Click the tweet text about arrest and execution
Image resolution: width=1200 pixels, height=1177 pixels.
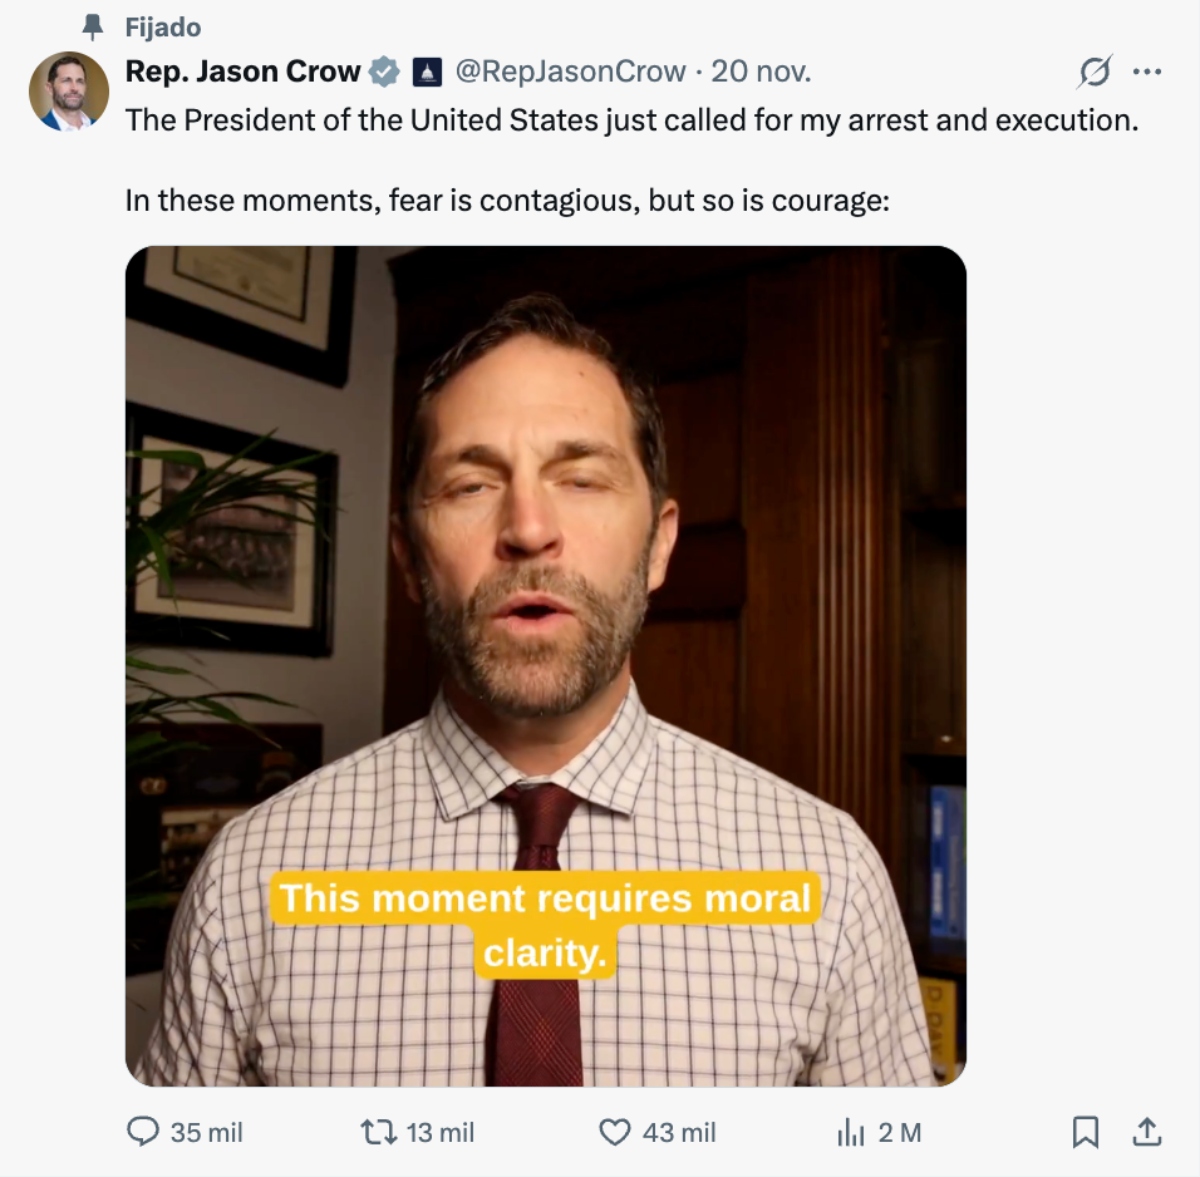[x=631, y=120]
